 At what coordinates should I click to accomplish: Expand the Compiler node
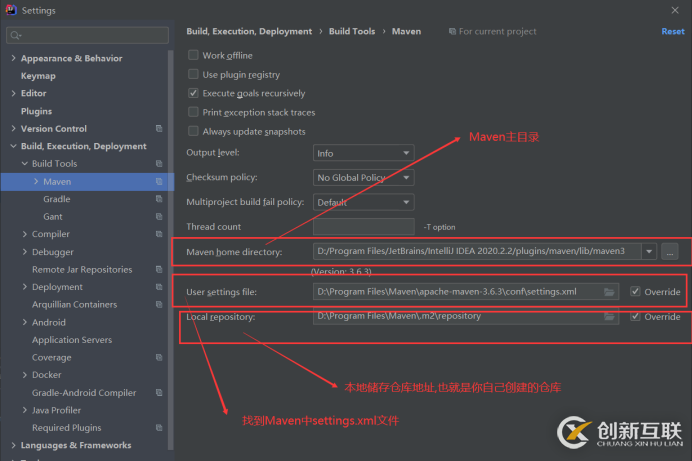pos(25,234)
